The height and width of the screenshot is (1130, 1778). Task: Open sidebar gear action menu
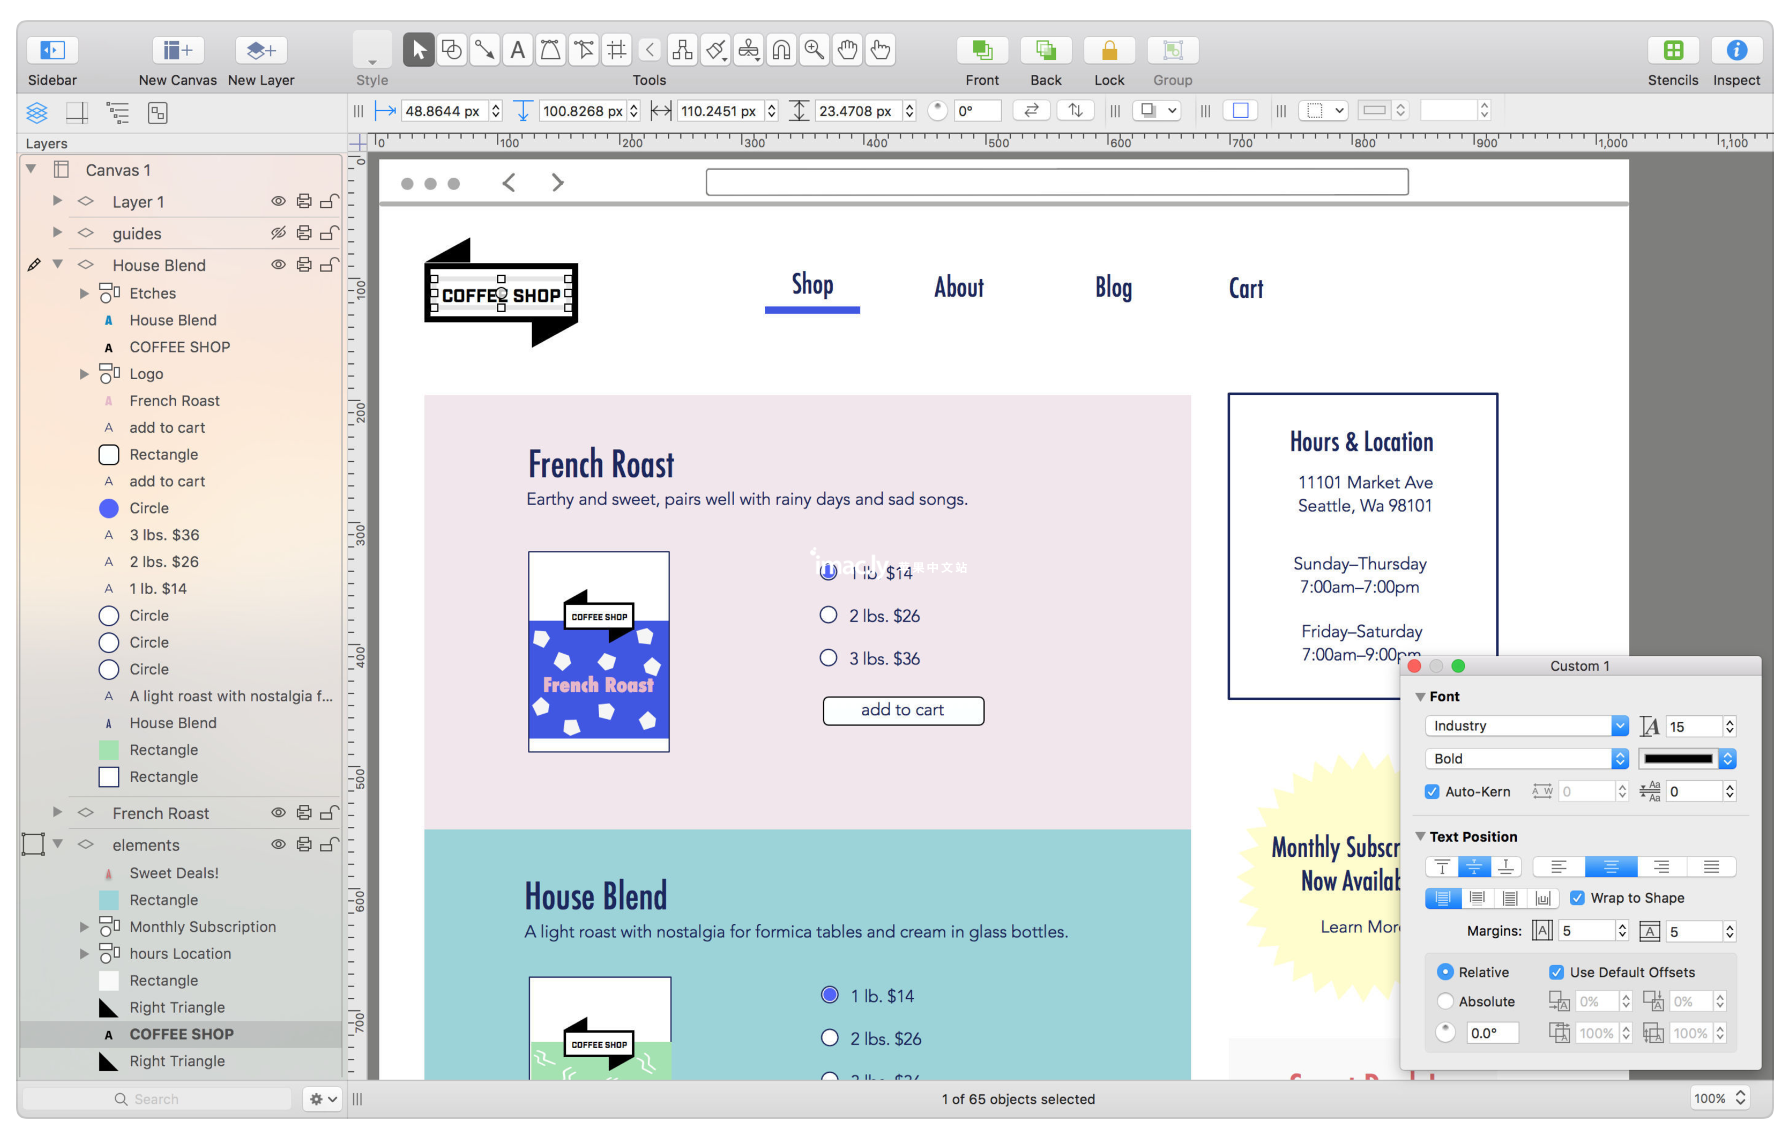pos(322,1099)
